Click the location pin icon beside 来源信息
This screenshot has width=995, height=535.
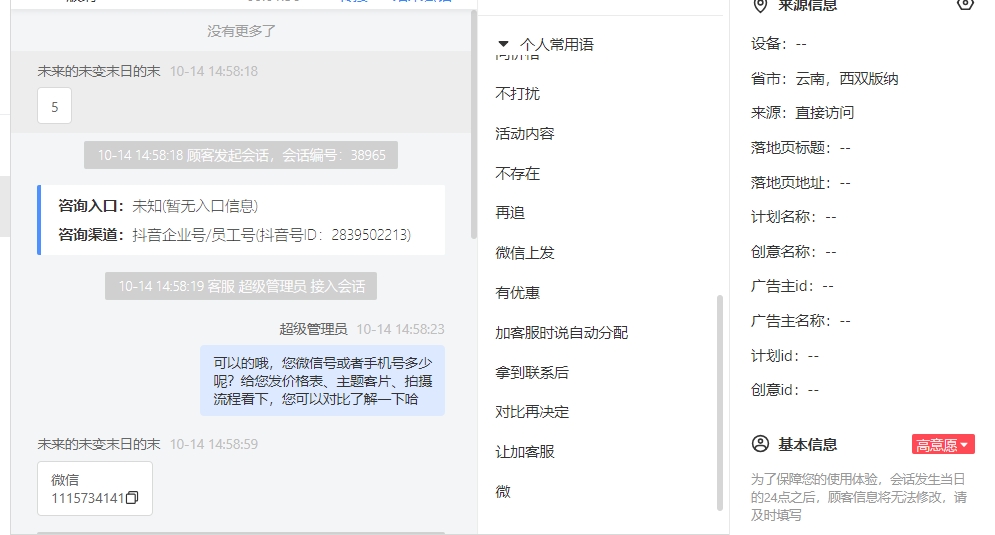coord(760,6)
